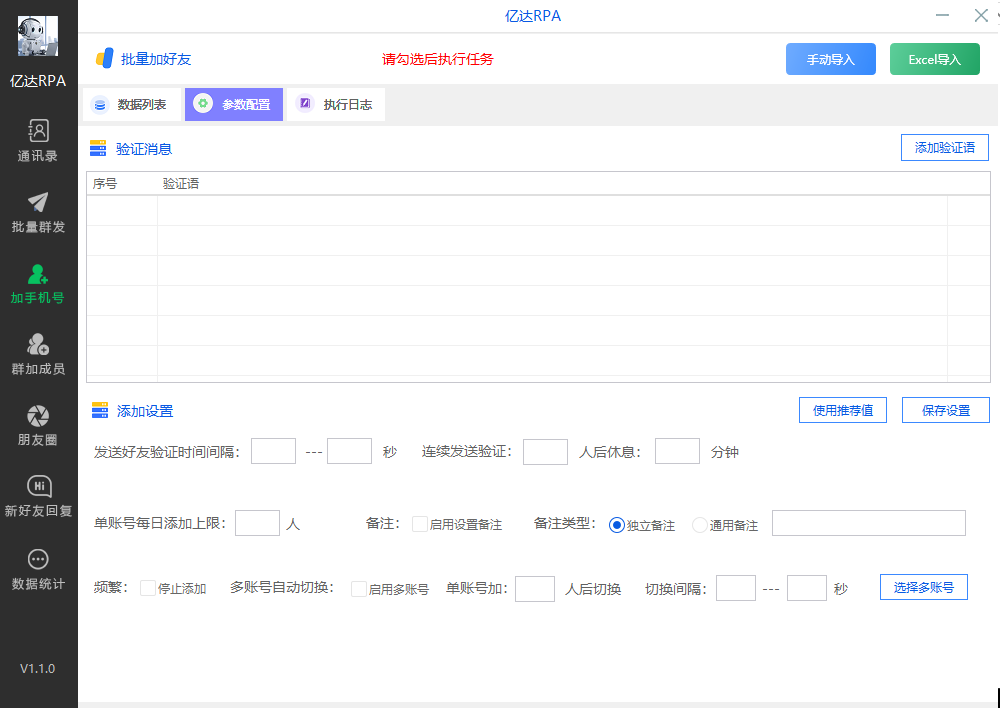Click the 亿达RPA robot avatar logo
Image resolution: width=1000 pixels, height=708 pixels.
(38, 36)
